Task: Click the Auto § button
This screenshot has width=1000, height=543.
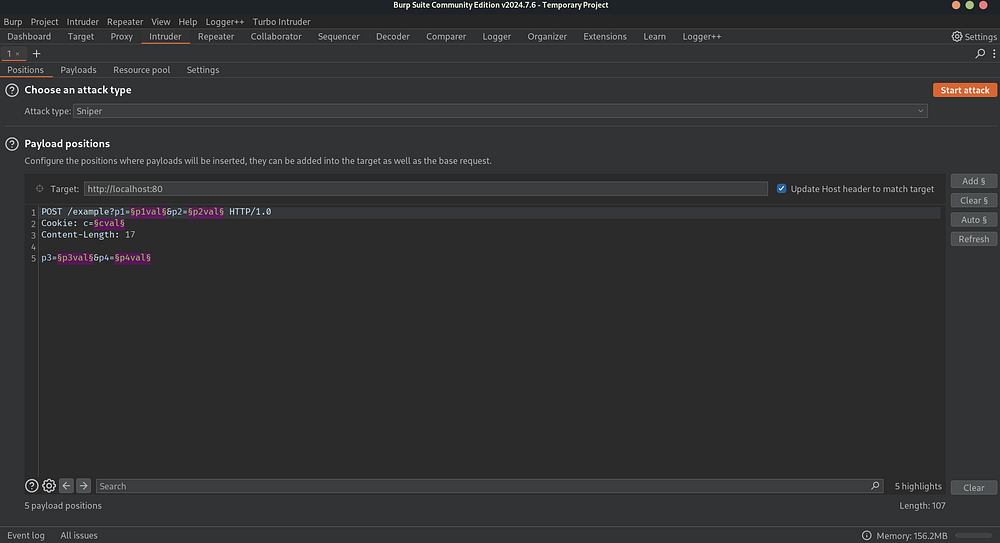Action: coord(974,219)
